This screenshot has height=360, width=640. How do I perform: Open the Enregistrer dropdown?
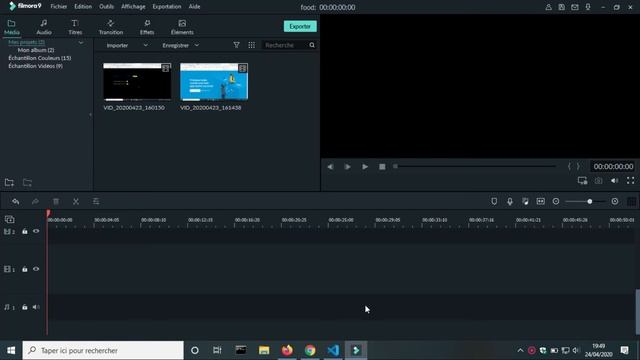[176, 45]
